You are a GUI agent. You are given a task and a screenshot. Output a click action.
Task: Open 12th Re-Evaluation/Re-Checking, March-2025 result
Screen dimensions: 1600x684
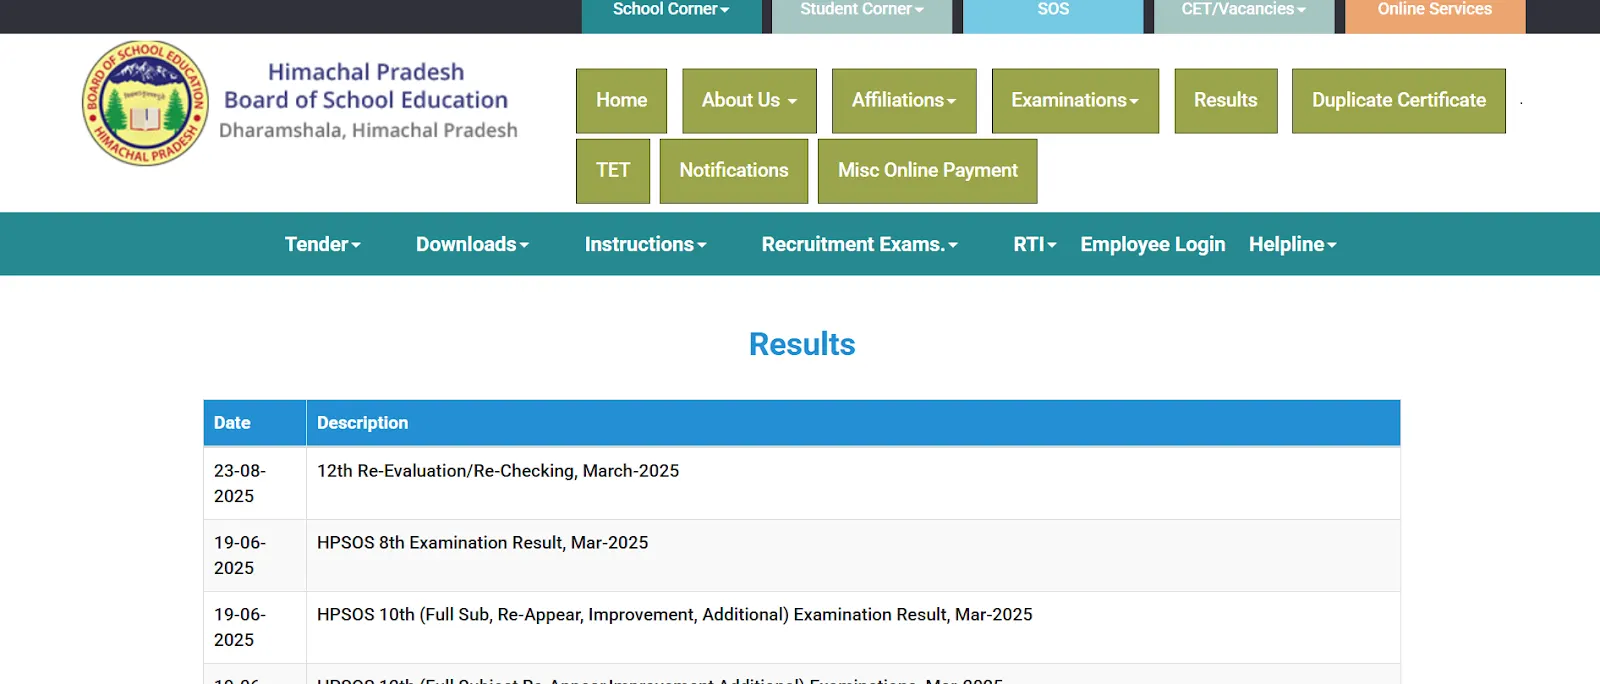point(498,471)
